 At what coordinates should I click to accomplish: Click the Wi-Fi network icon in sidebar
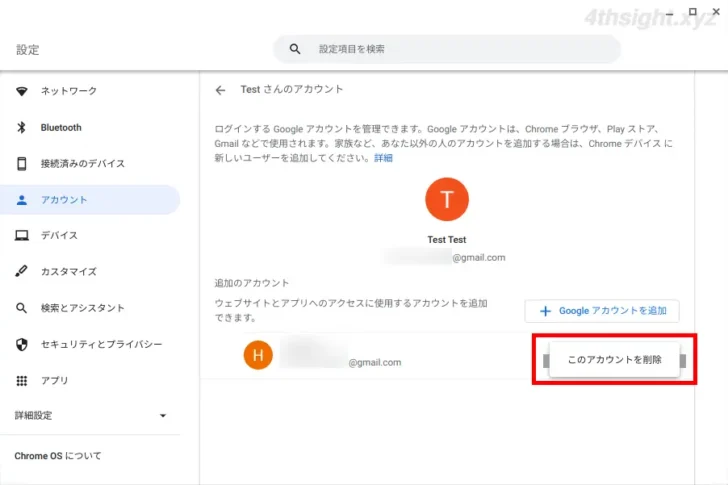tap(21, 91)
